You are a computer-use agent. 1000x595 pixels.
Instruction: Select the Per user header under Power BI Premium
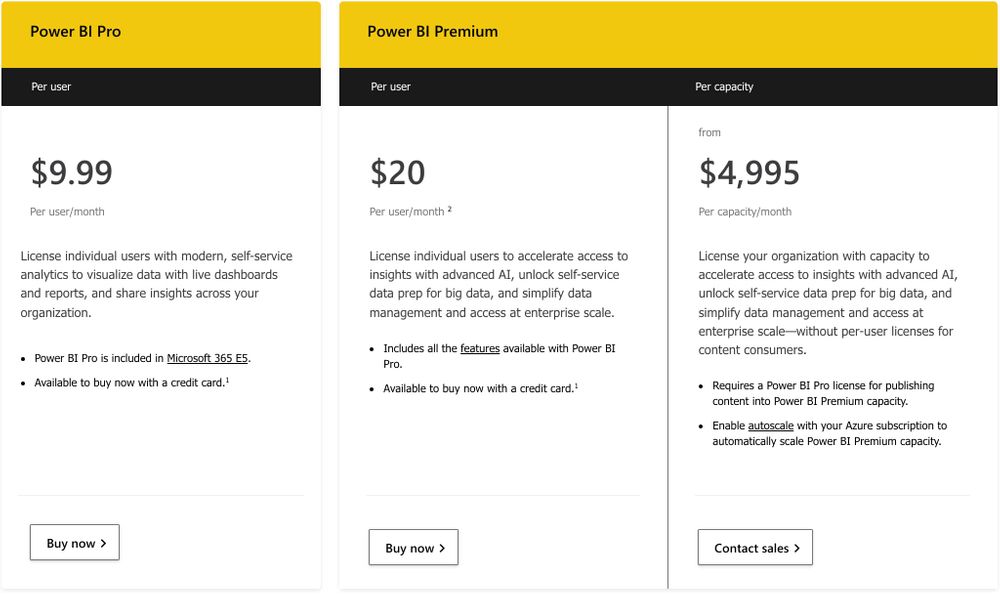point(391,87)
